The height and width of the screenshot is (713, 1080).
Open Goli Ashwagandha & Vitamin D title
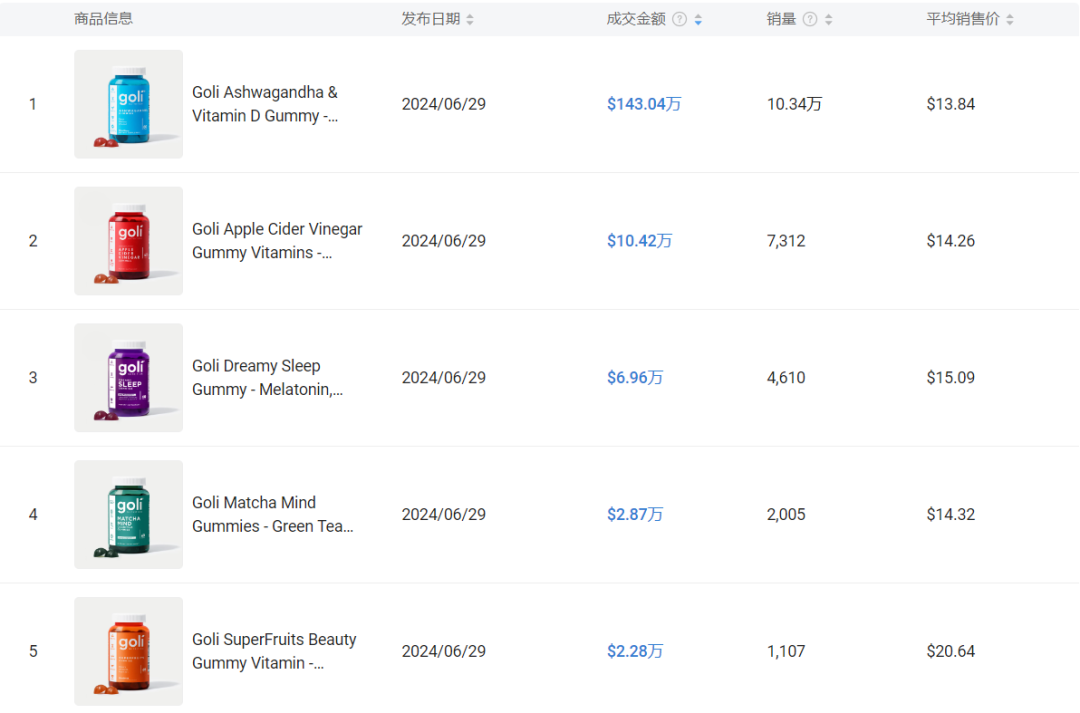coord(265,104)
